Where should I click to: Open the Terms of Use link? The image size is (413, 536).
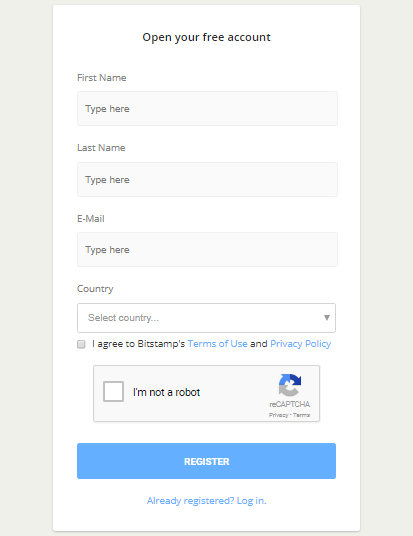[x=217, y=344]
